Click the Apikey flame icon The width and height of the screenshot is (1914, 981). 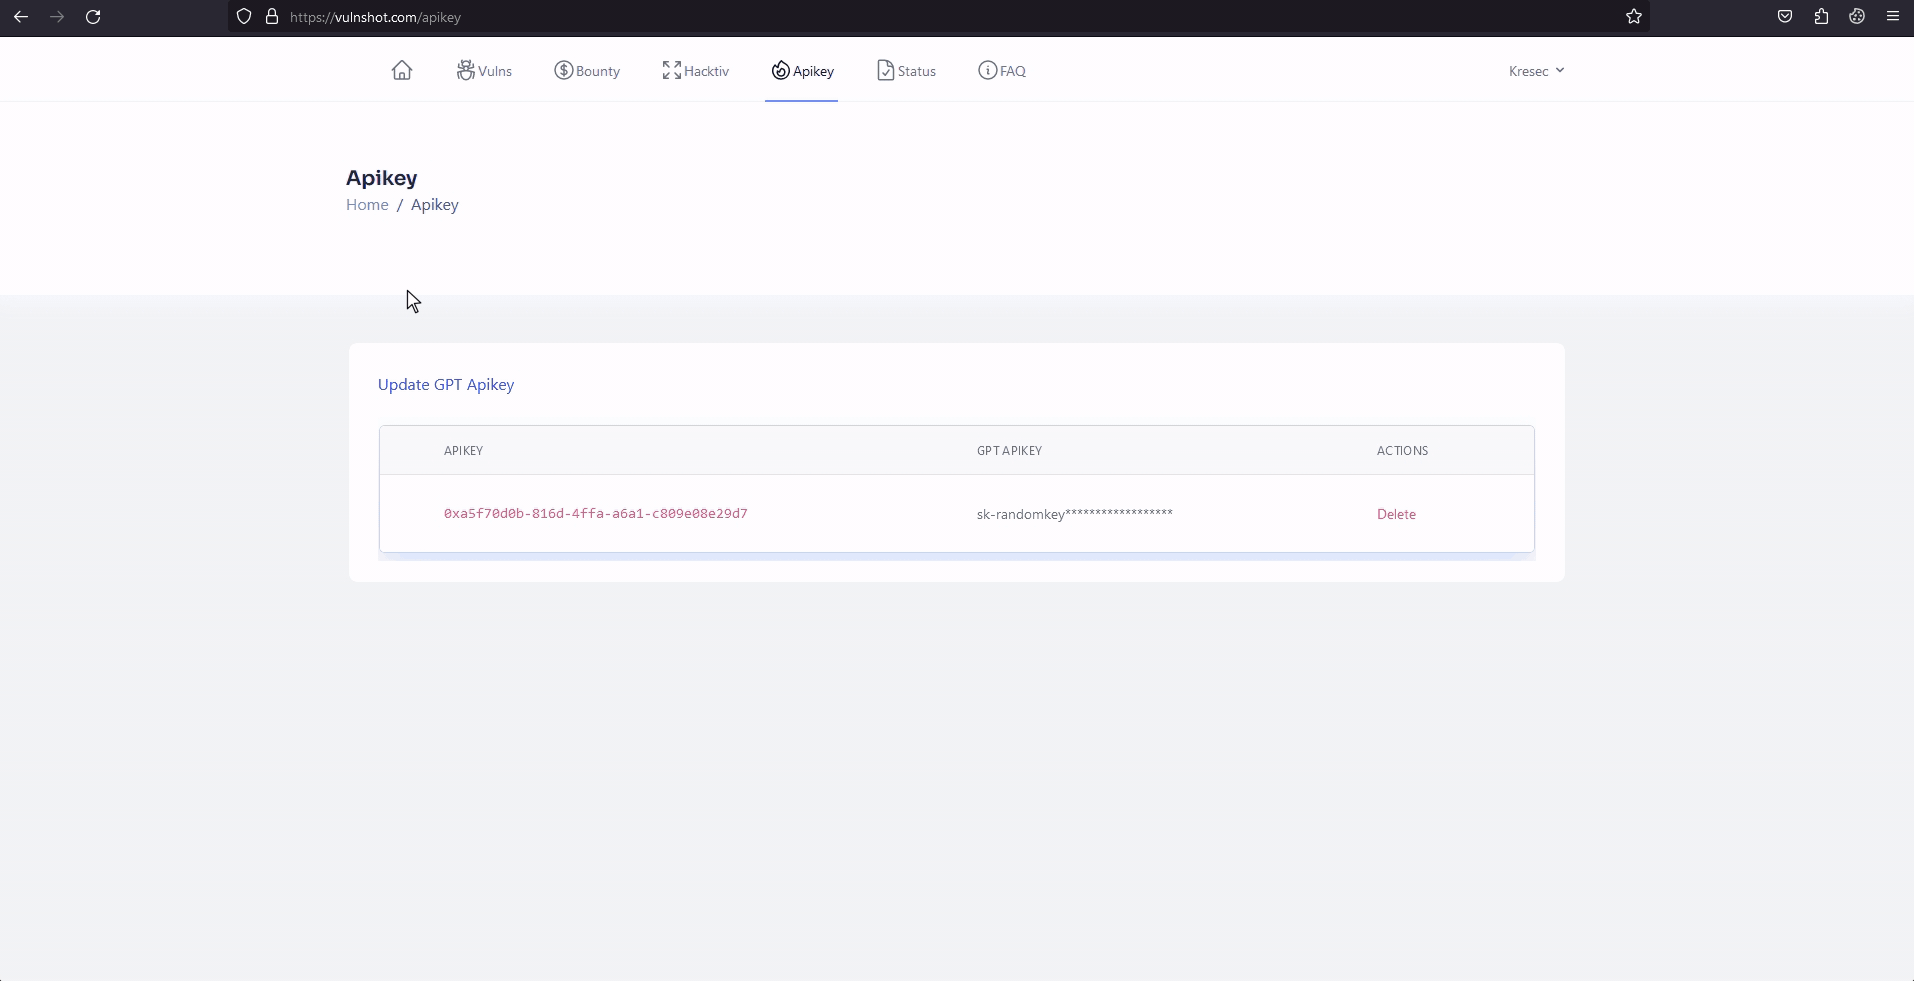(781, 70)
